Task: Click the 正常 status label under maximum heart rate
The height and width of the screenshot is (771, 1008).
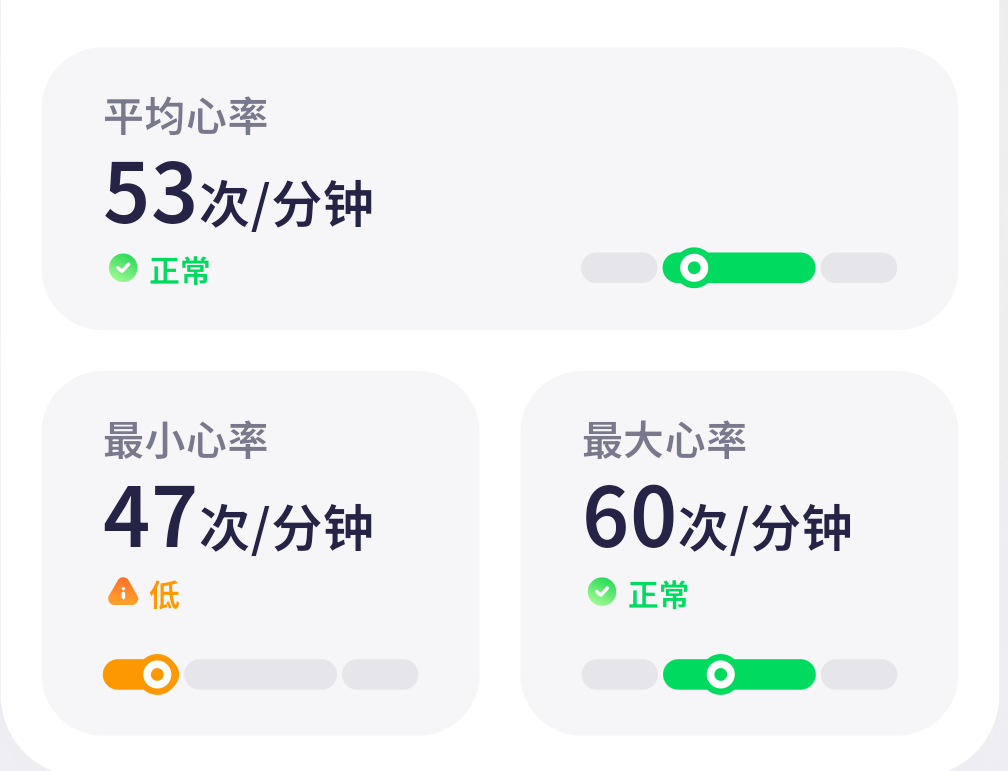Action: [658, 595]
